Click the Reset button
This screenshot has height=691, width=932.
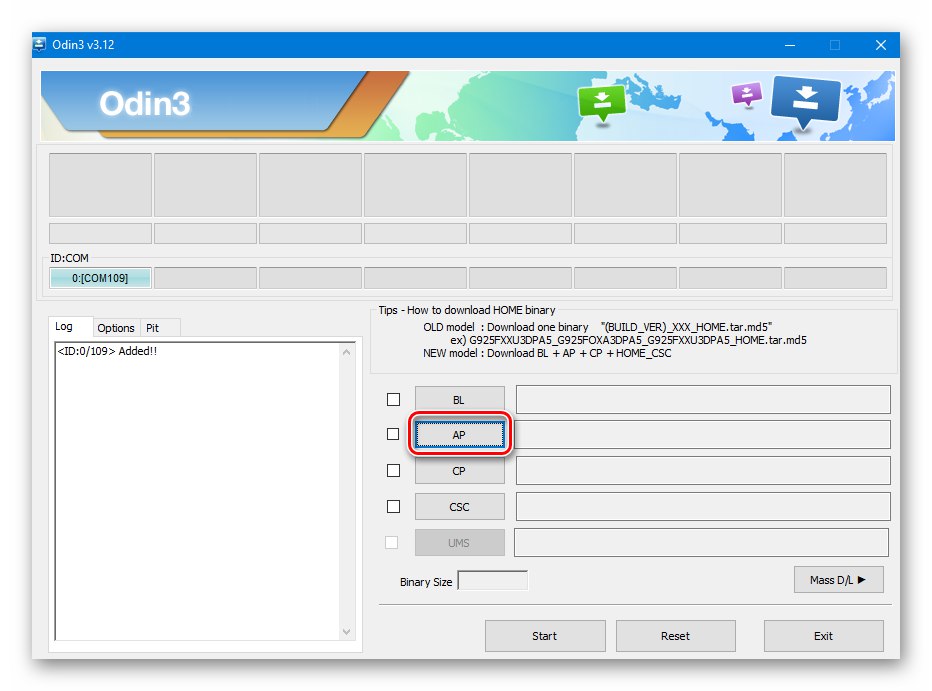coord(676,636)
